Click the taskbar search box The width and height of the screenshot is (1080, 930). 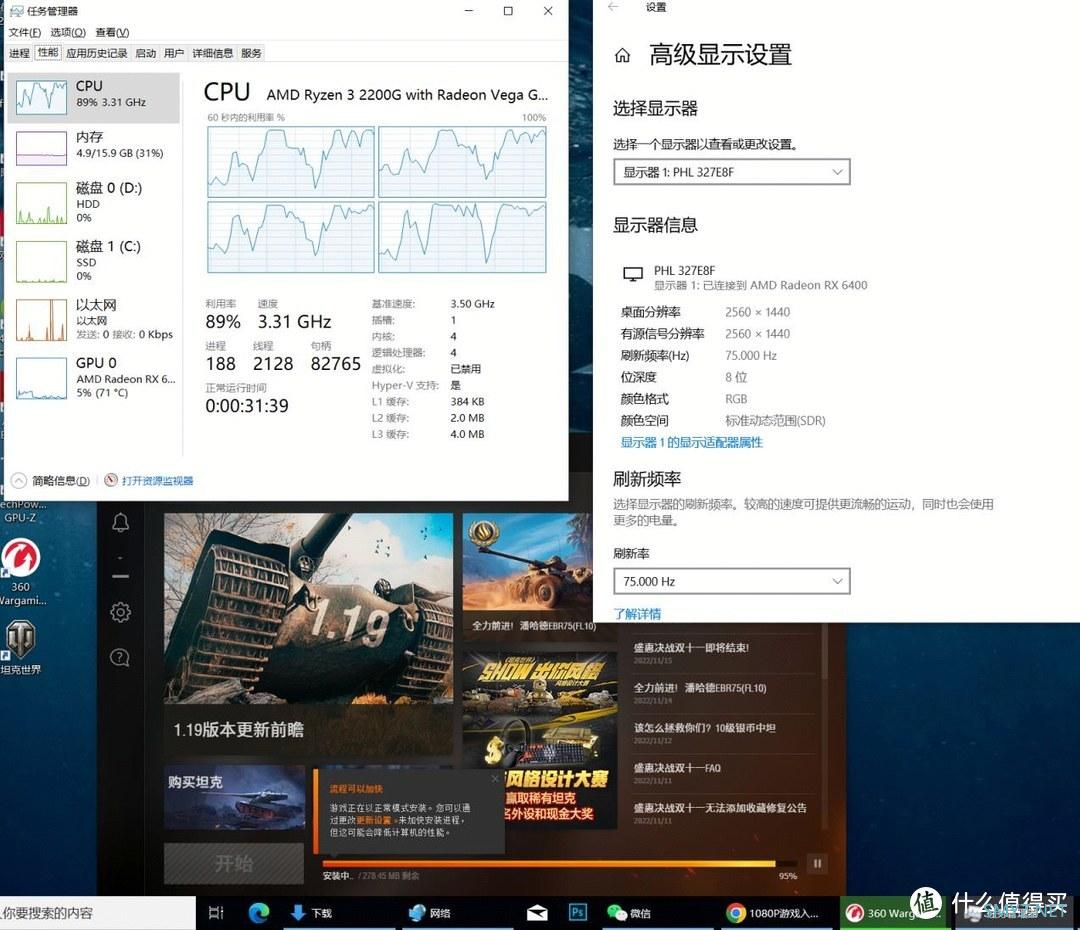[98, 913]
